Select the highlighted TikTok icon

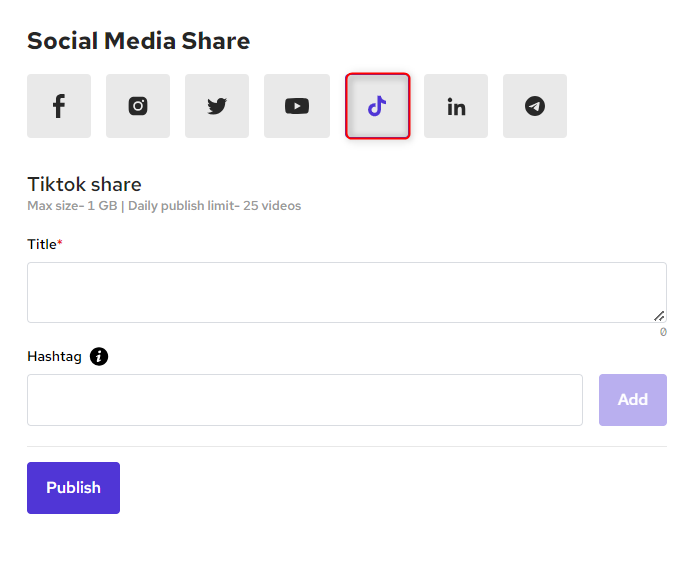point(377,106)
